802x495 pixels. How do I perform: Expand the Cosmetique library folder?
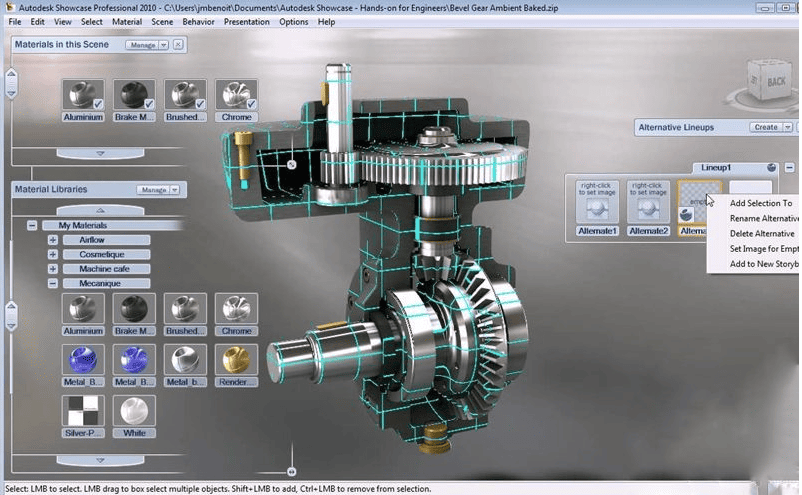point(53,254)
